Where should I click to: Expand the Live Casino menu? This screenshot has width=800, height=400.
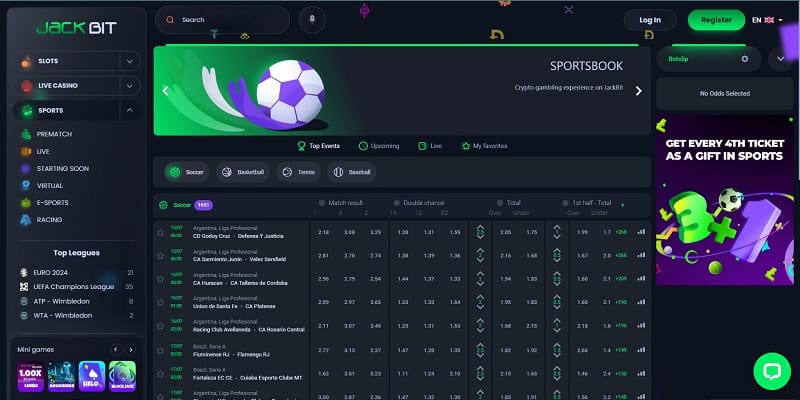point(130,86)
